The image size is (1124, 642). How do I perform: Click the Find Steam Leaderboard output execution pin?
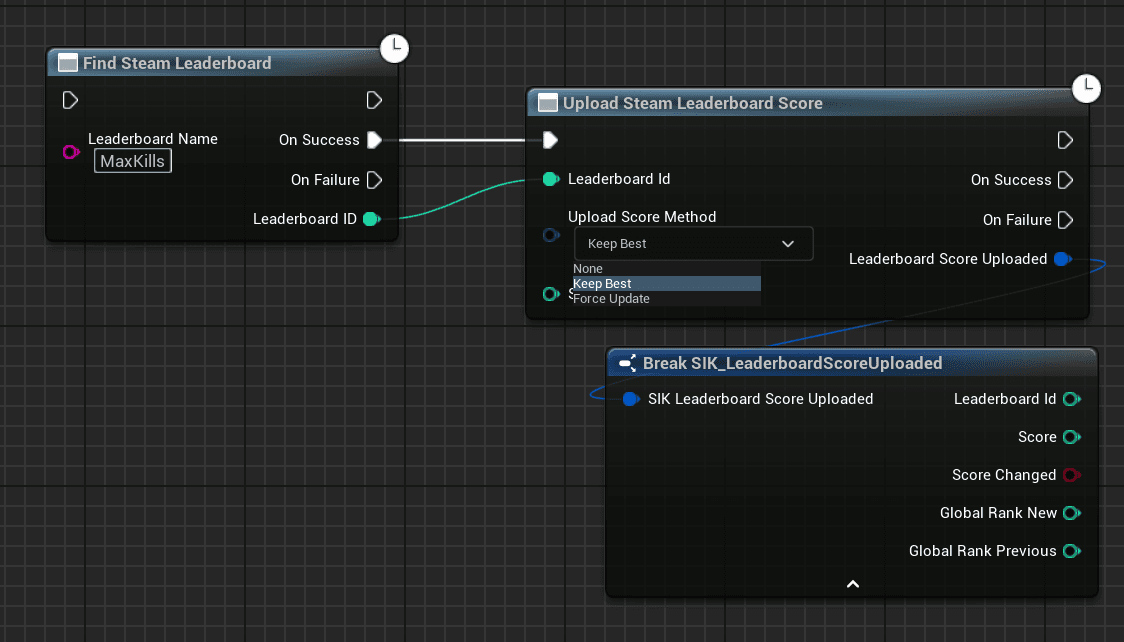pyautogui.click(x=374, y=100)
